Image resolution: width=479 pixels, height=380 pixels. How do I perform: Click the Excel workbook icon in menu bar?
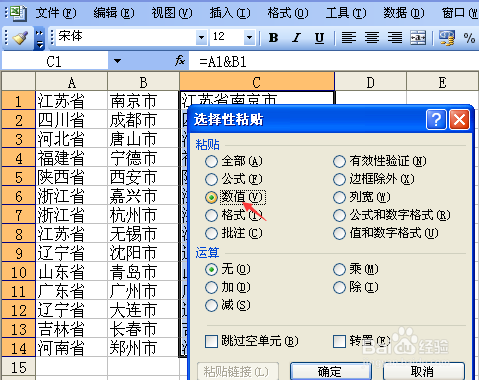click(x=17, y=13)
